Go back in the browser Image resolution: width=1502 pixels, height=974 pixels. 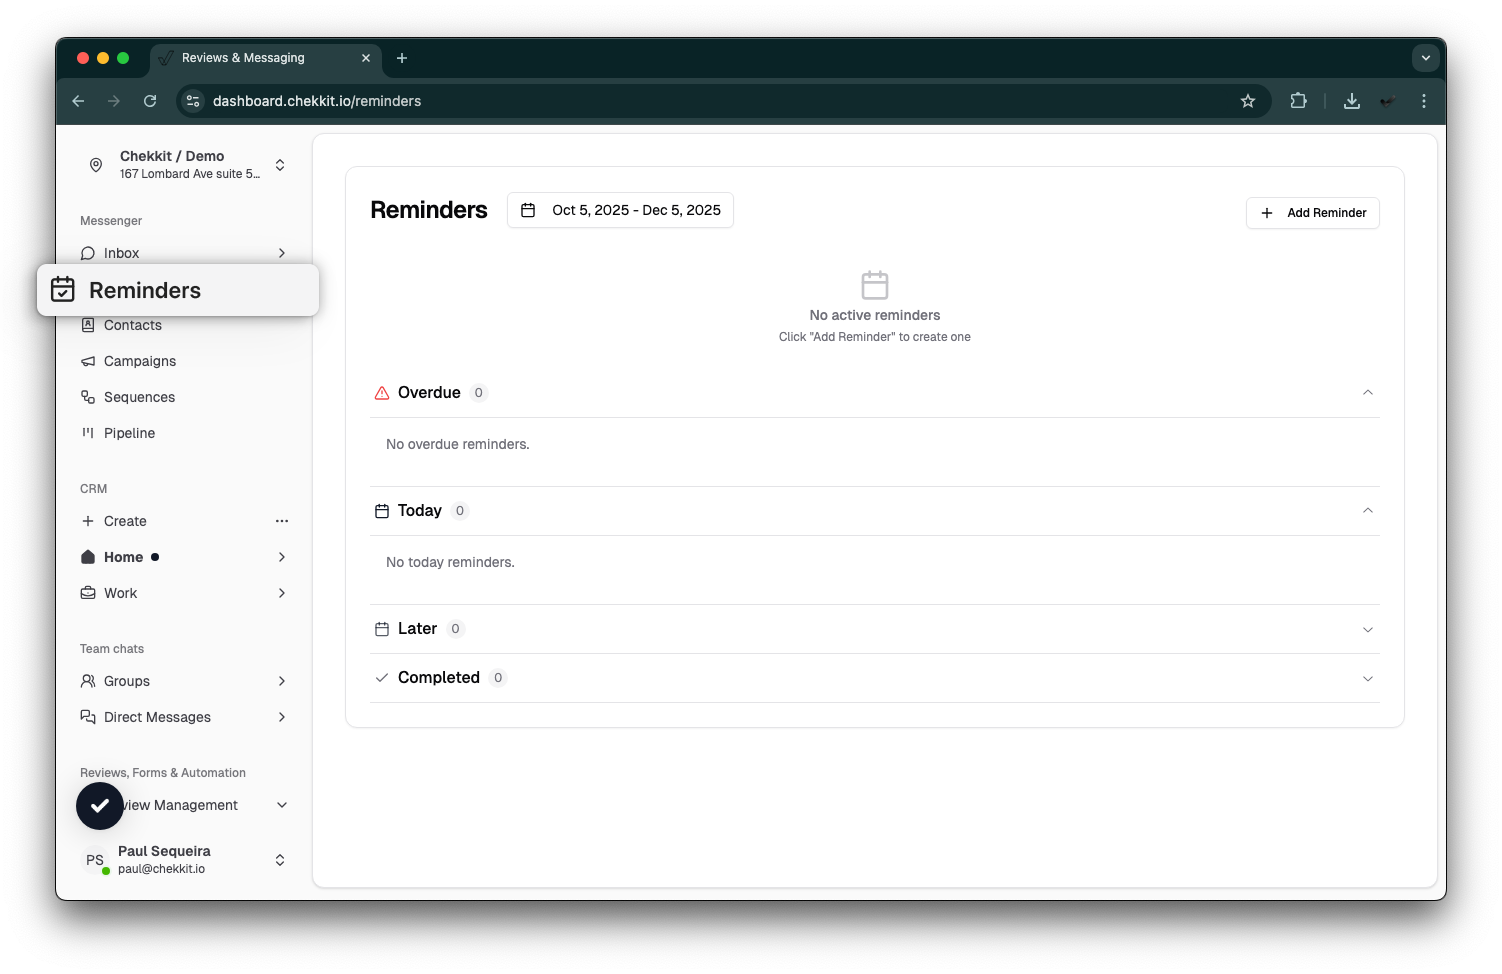tap(78, 101)
